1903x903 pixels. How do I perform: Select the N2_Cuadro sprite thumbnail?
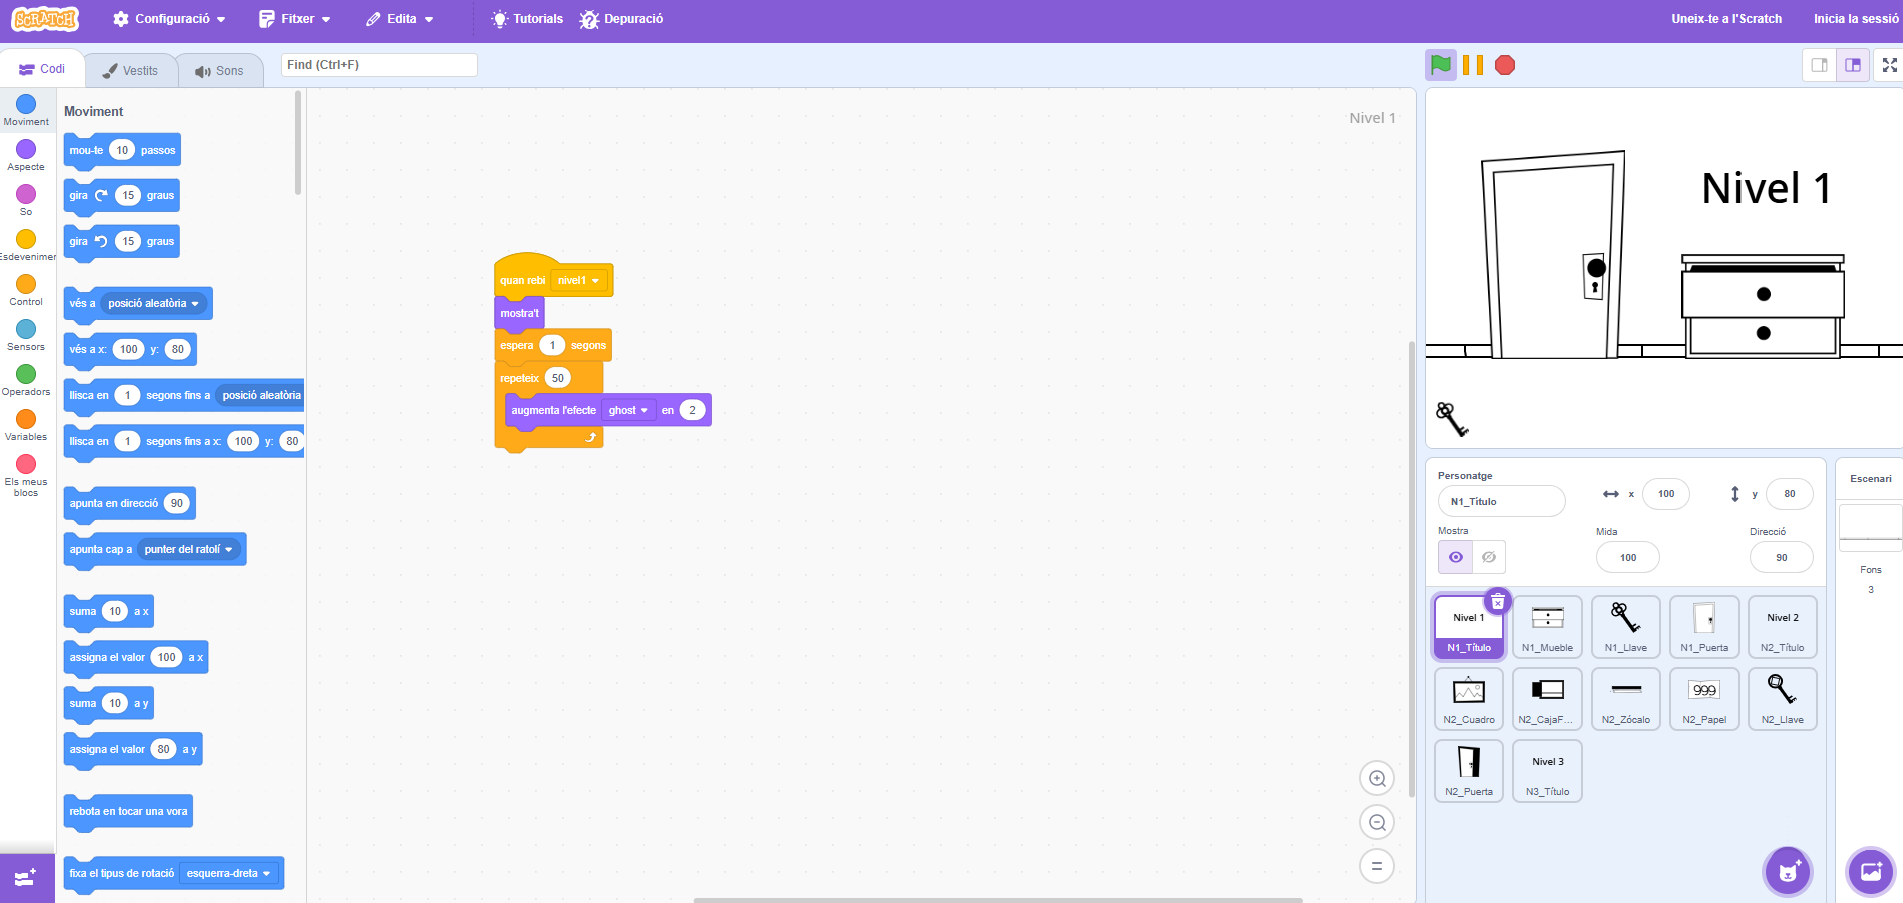(1468, 699)
